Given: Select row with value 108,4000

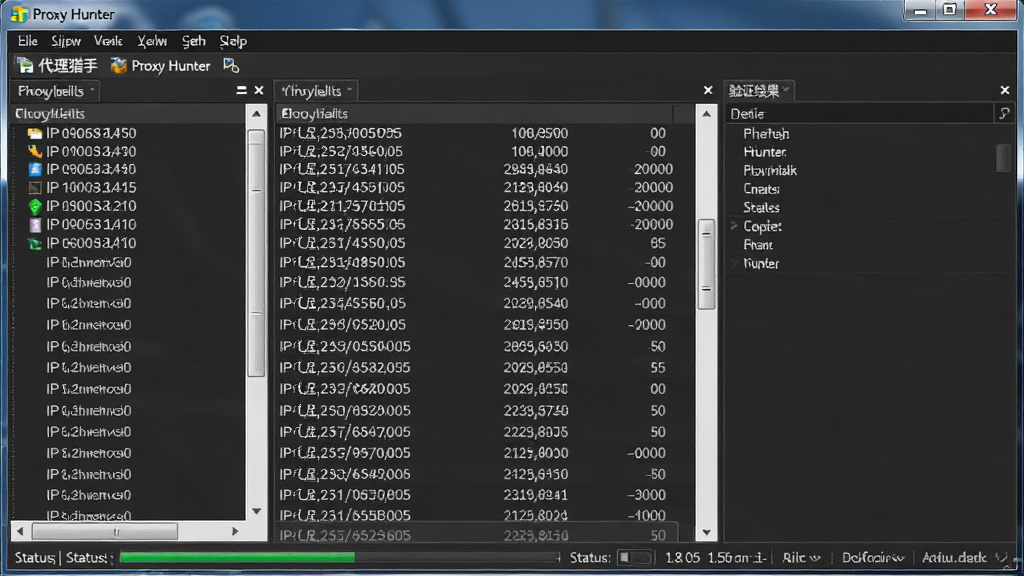Looking at the screenshot, I should 485,152.
